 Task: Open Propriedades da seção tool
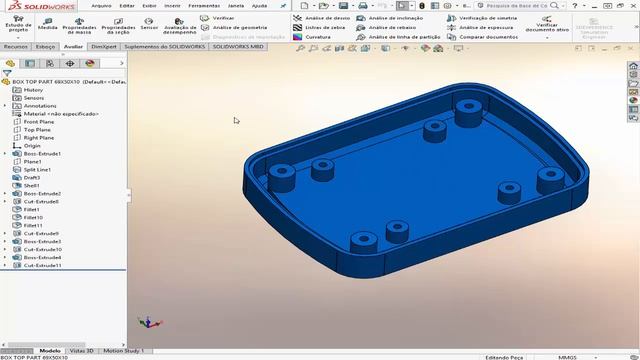(x=118, y=26)
